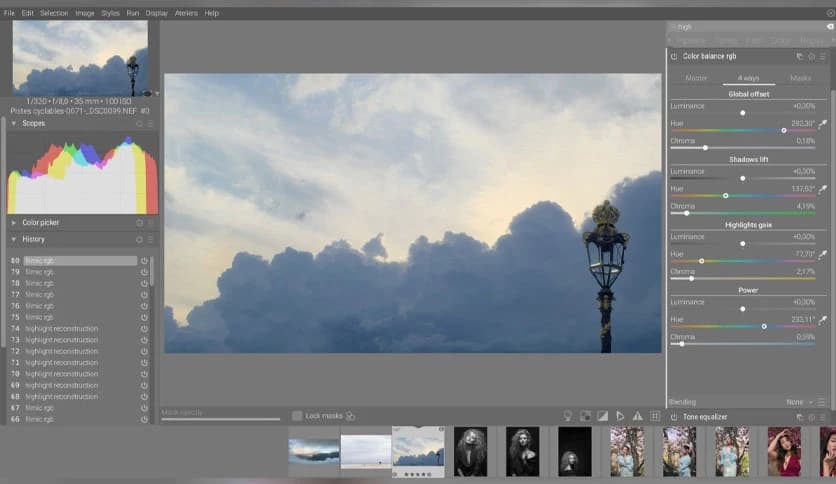
Task: Click the overexposure warning triangle icon
Action: 637,416
